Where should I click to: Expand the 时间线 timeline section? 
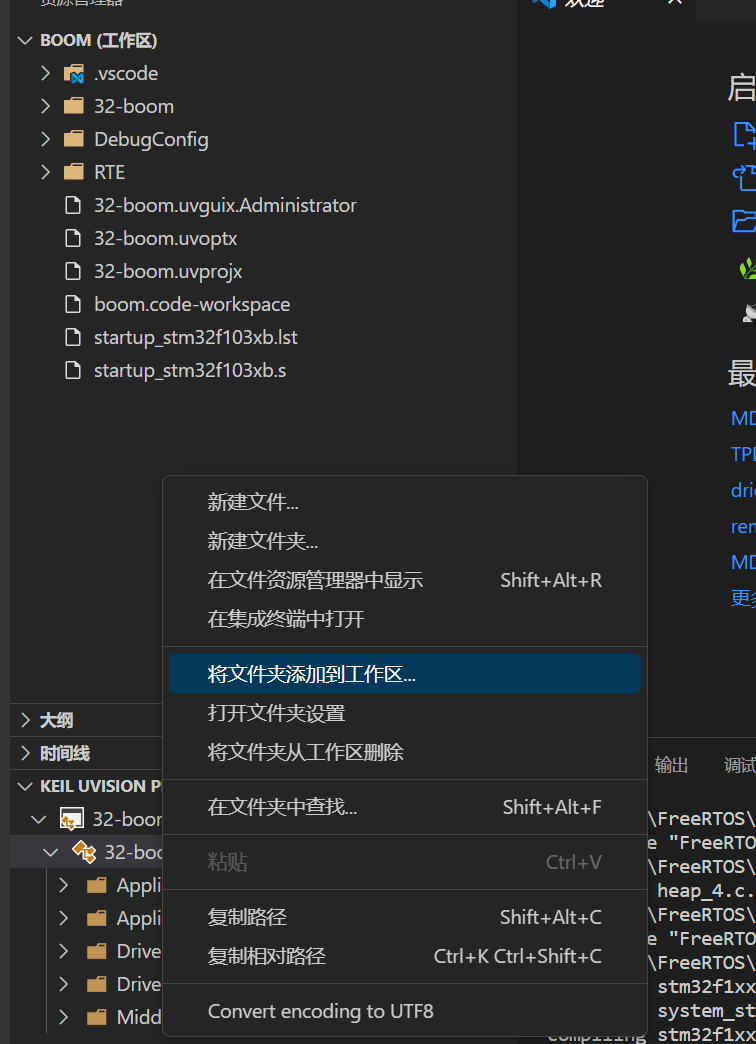pyautogui.click(x=25, y=754)
